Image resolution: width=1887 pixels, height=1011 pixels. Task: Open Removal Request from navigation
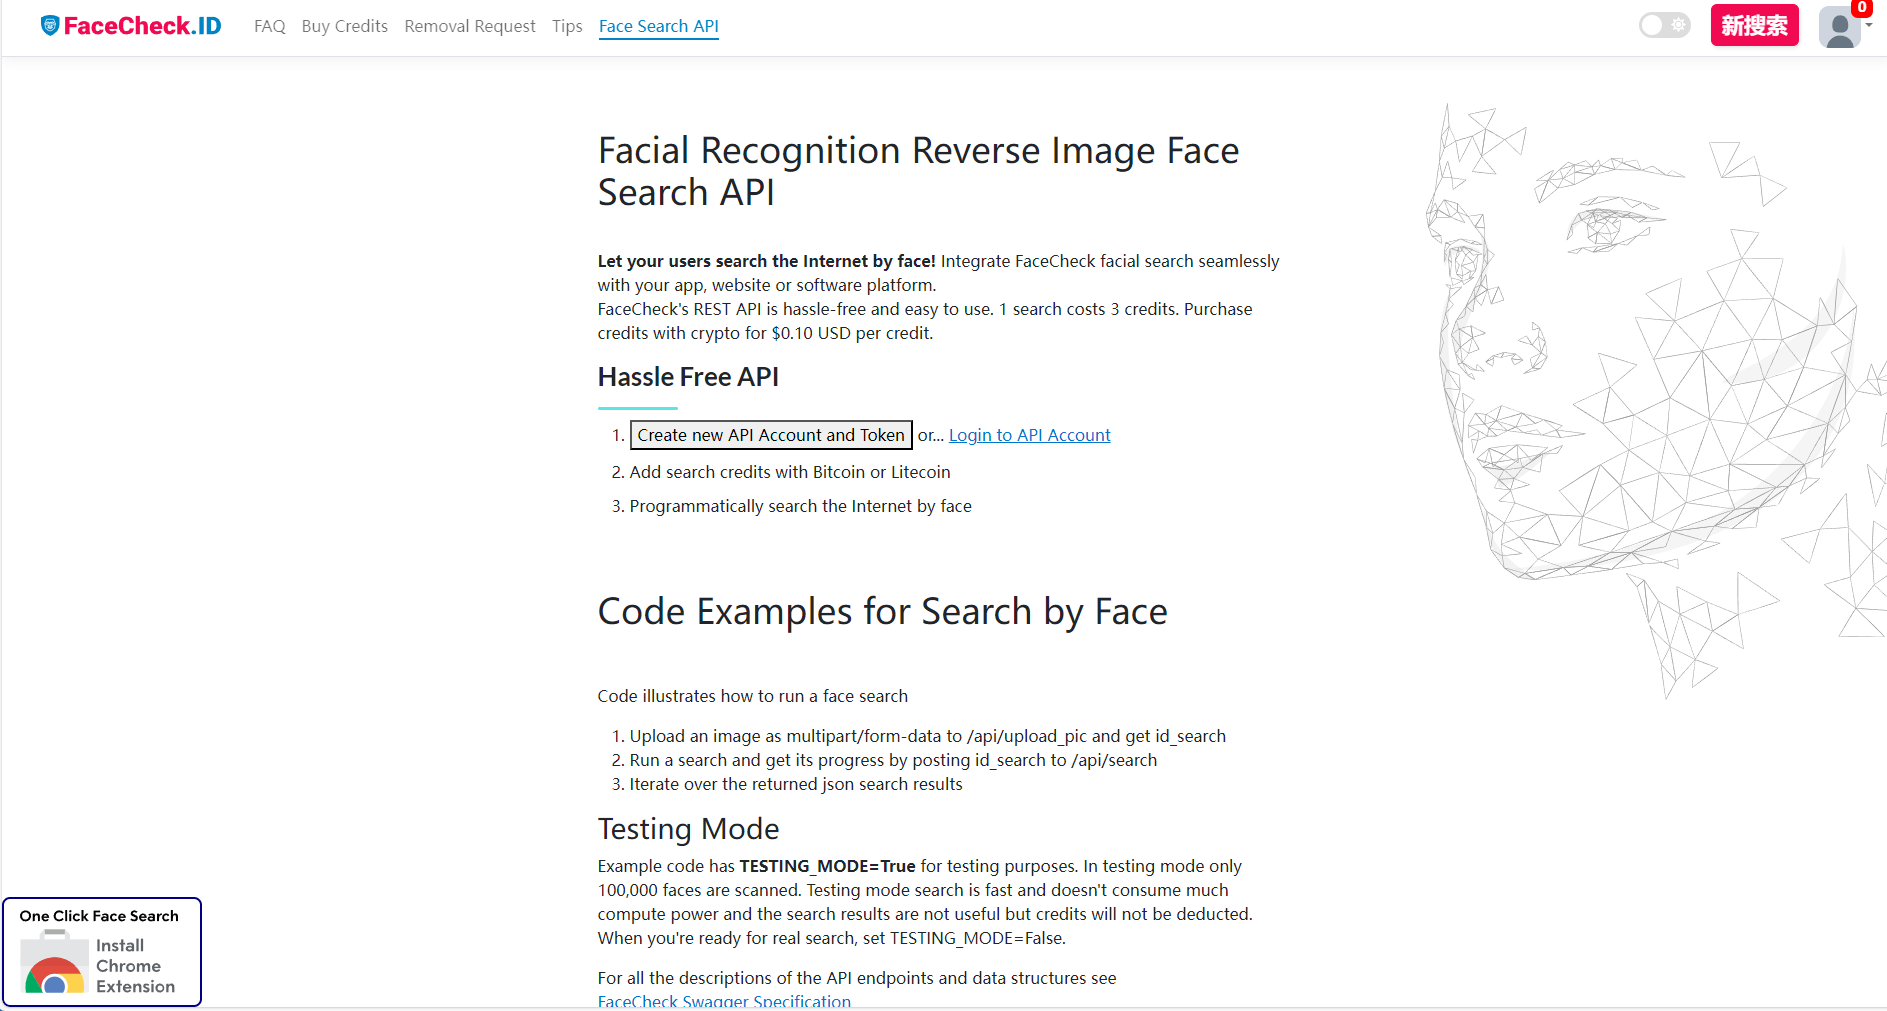click(x=469, y=26)
